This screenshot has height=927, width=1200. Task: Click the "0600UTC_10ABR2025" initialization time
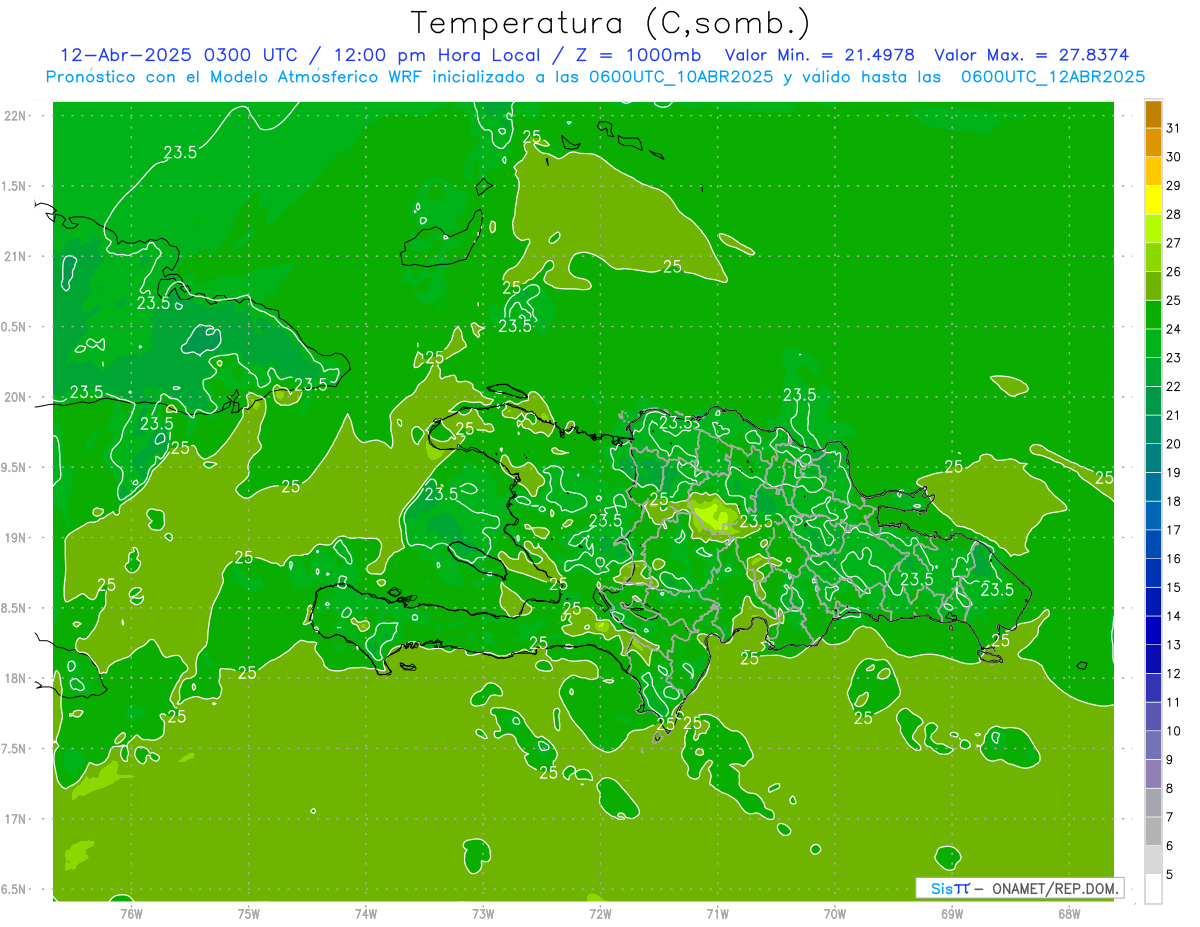pyautogui.click(x=684, y=77)
